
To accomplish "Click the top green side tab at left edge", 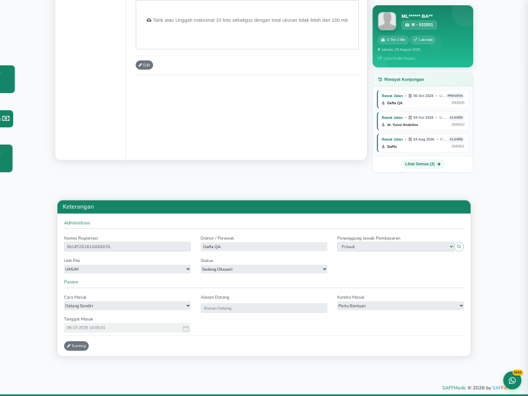I will pyautogui.click(x=7, y=79).
